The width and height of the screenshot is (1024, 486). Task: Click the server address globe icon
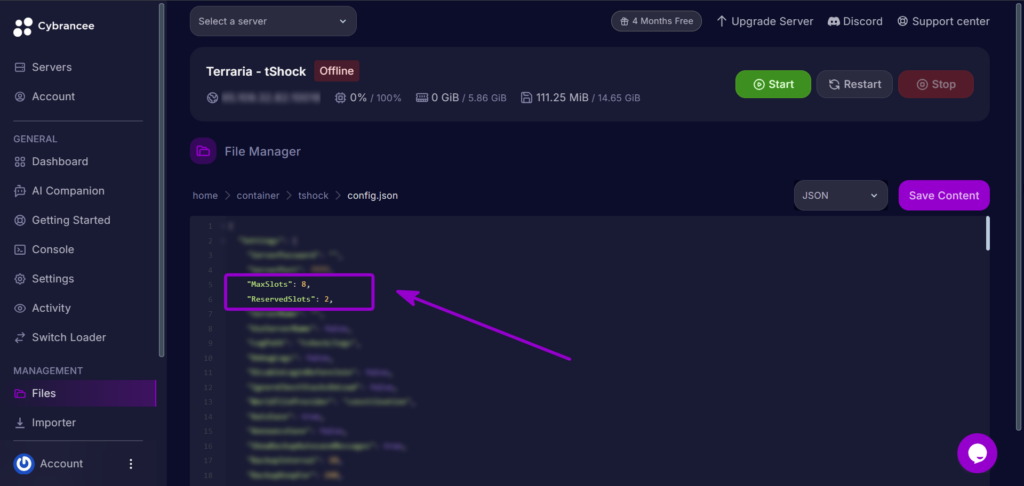pos(212,98)
